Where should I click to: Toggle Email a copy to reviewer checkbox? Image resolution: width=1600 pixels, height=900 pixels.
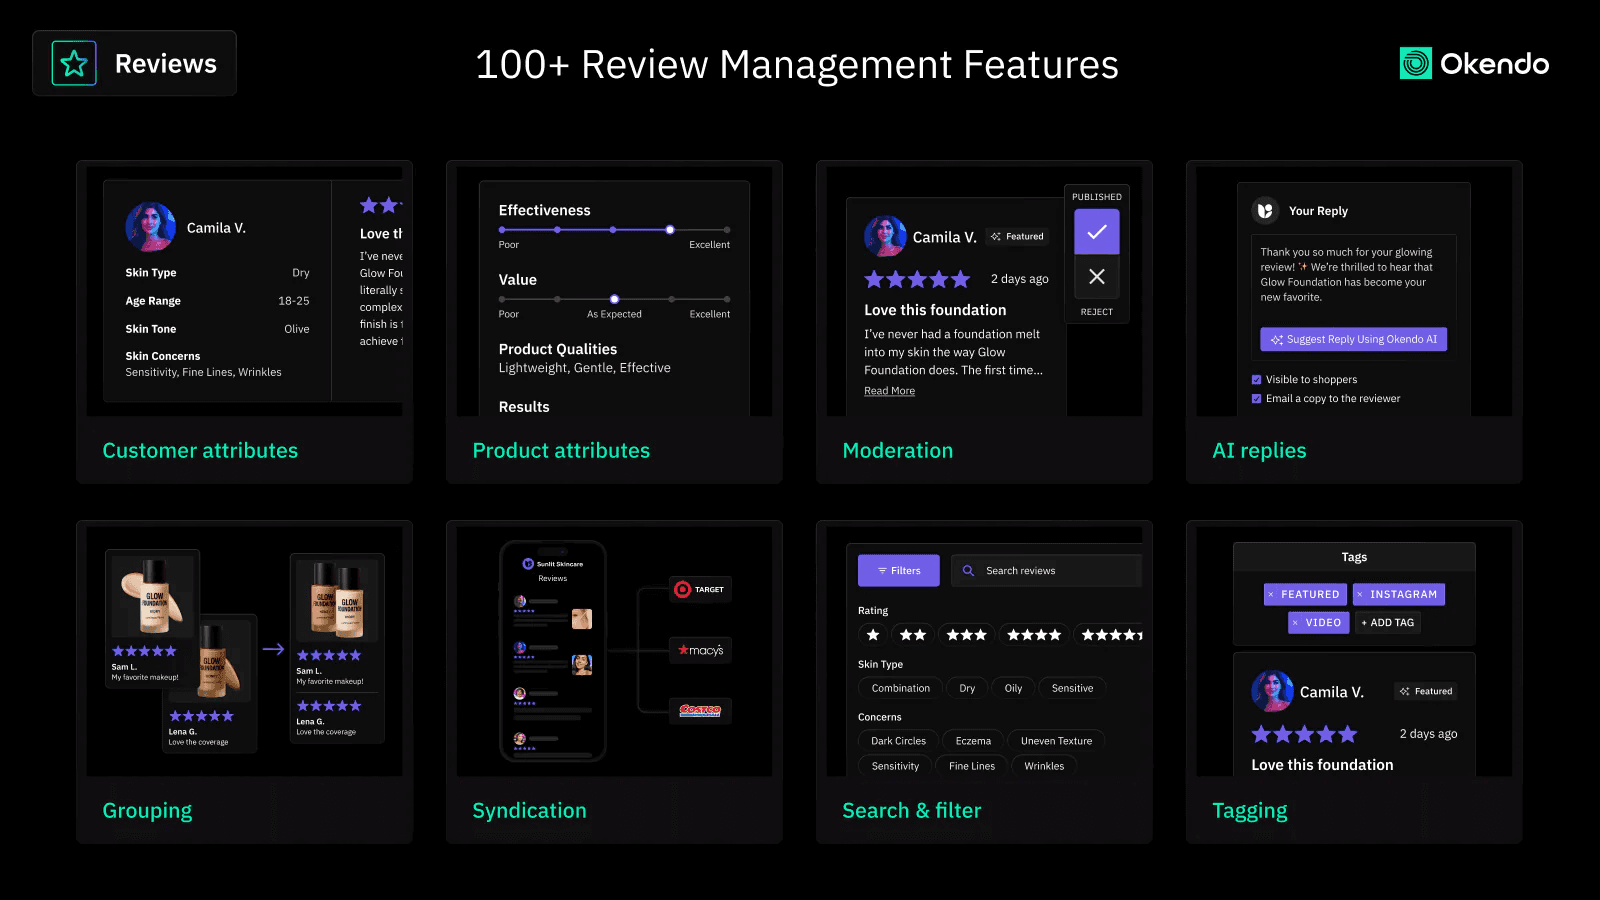click(x=1256, y=399)
